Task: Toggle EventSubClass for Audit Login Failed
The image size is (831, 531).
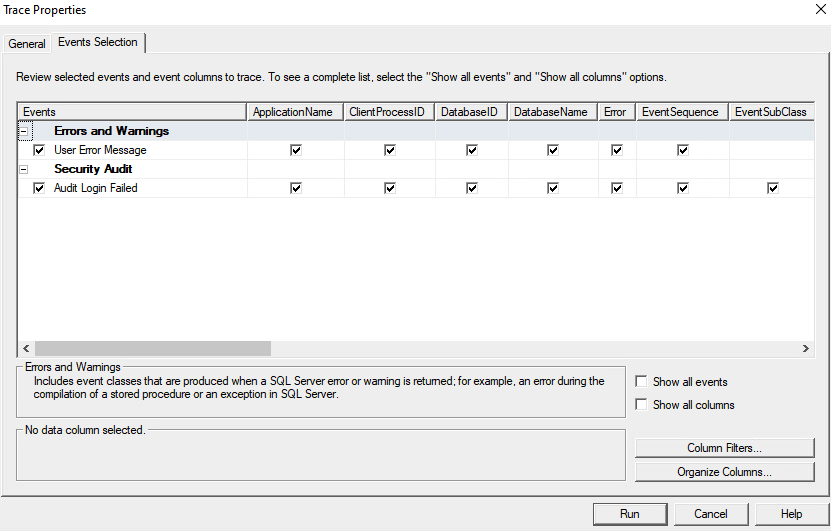Action: pos(772,188)
